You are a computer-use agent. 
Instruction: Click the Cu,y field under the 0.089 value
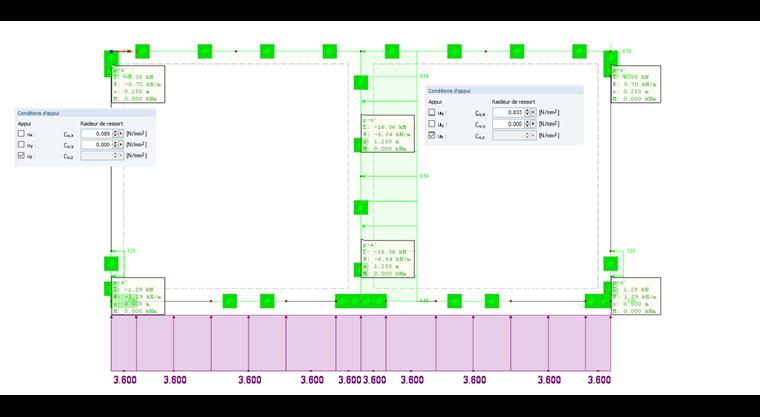pyautogui.click(x=96, y=144)
